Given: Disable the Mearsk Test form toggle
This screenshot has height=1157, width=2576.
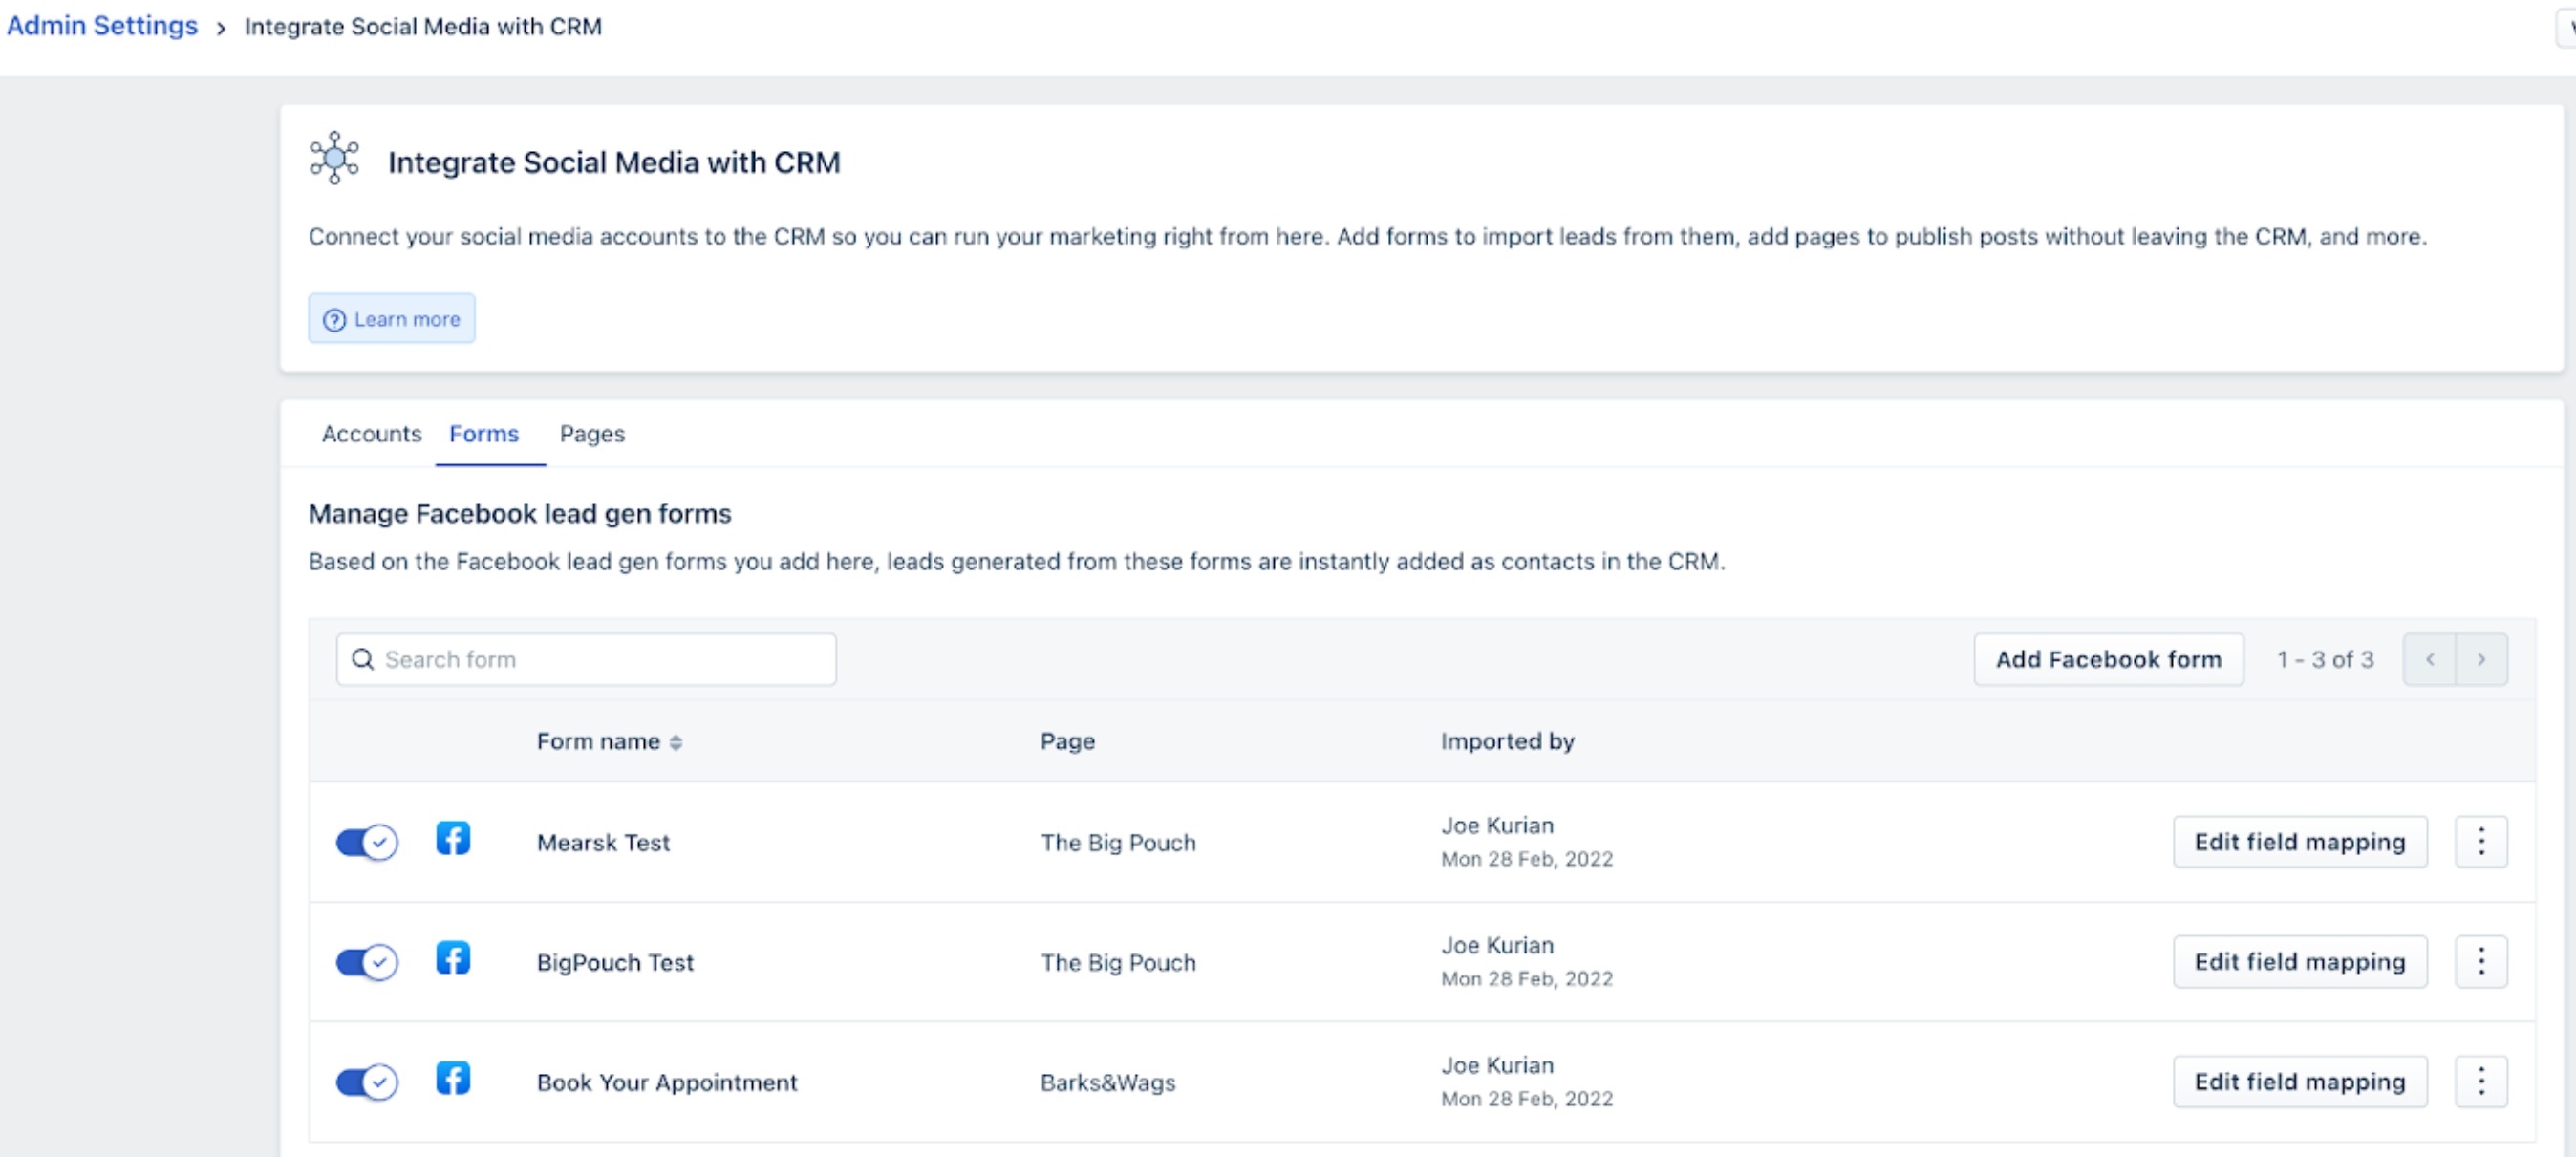Looking at the screenshot, I should click(366, 843).
